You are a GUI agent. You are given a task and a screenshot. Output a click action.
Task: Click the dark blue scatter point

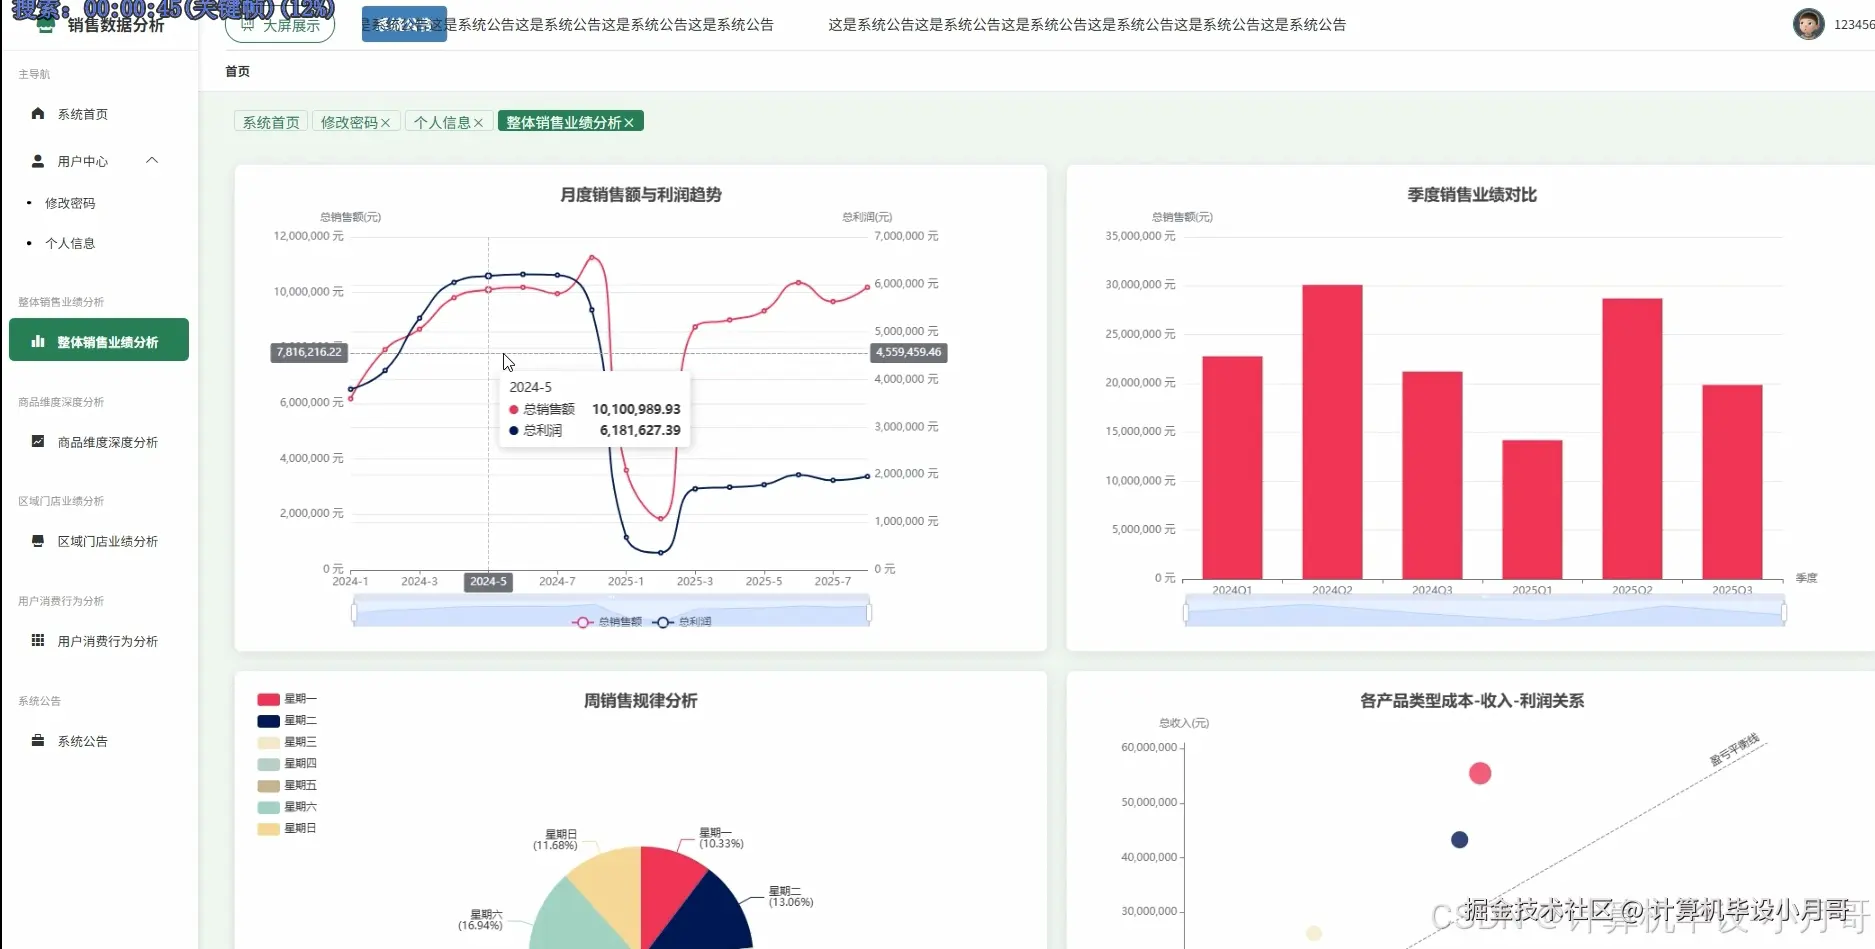point(1459,839)
